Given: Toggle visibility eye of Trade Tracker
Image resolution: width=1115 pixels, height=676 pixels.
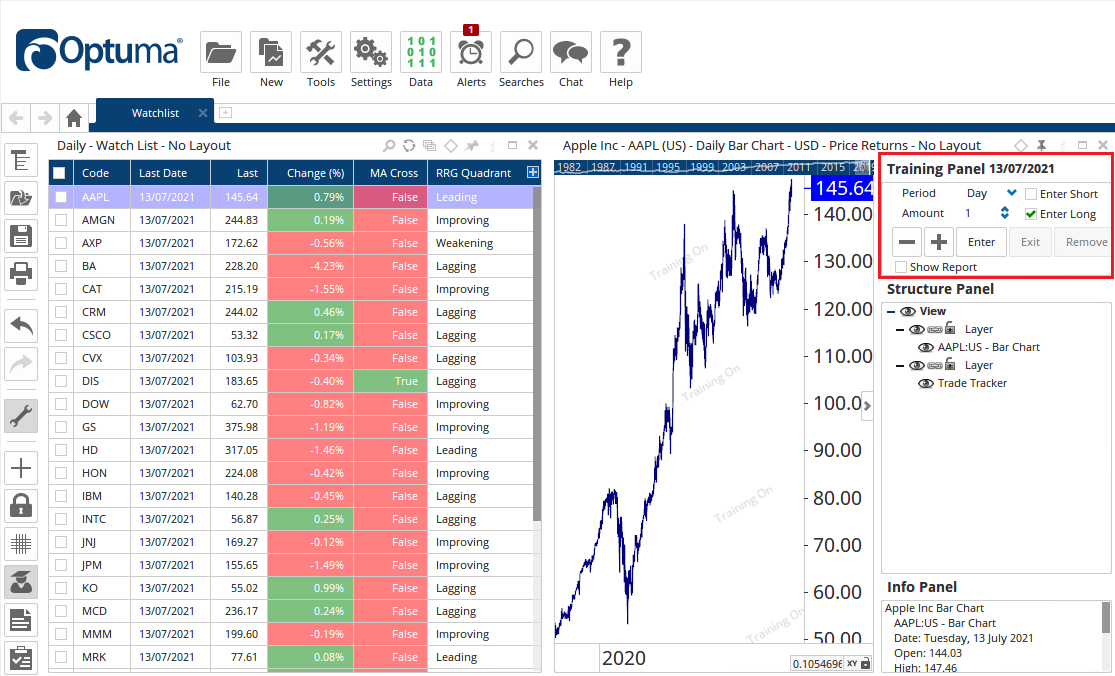Looking at the screenshot, I should (926, 384).
